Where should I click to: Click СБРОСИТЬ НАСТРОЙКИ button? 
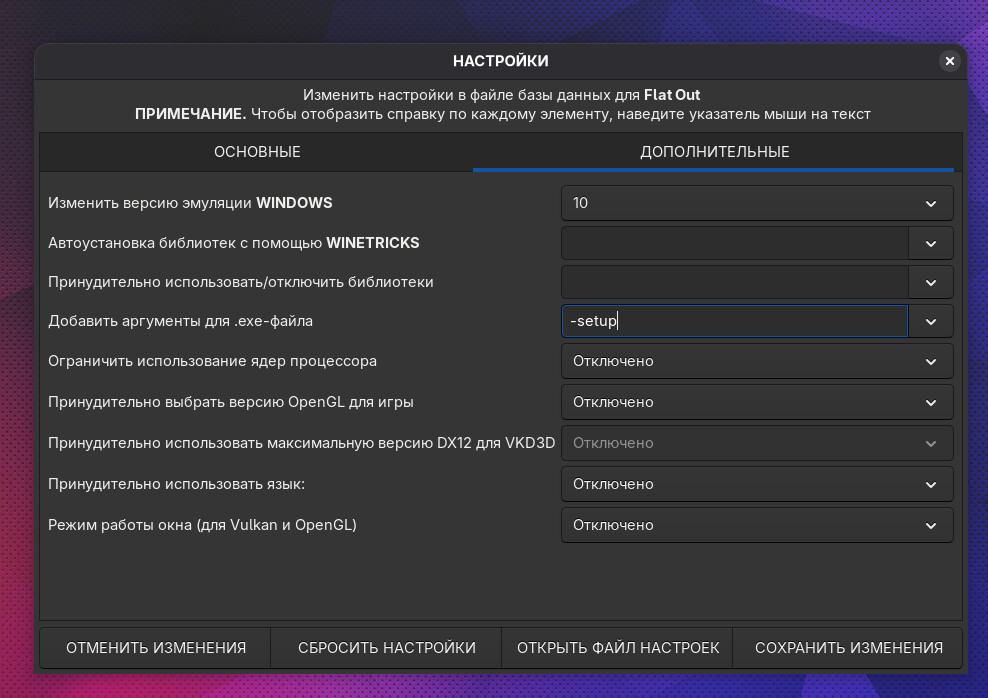click(387, 648)
